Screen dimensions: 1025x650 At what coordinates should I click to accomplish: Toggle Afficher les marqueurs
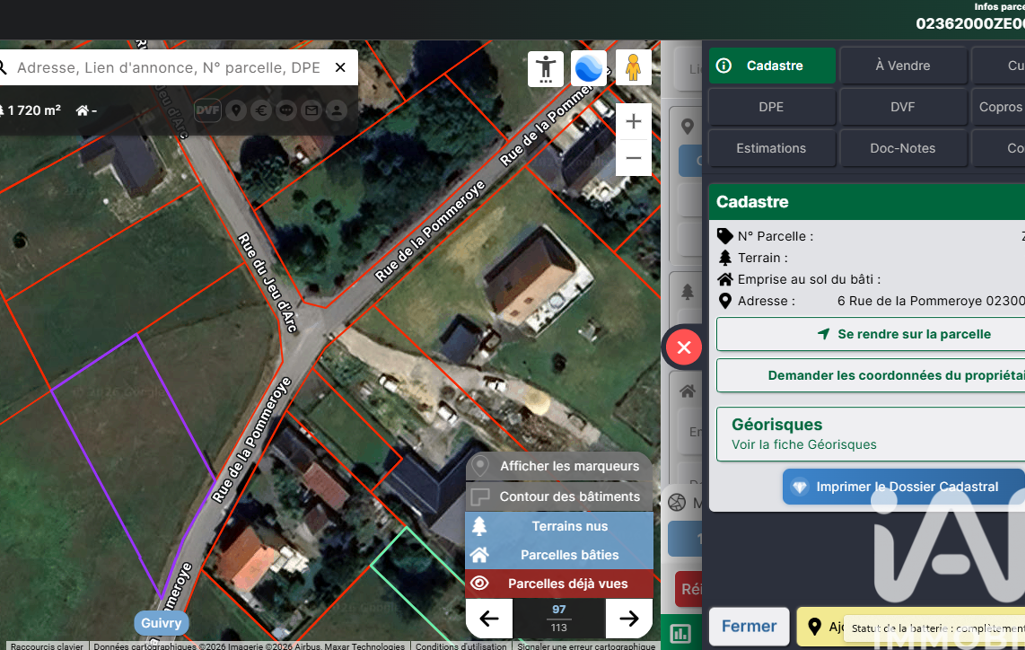(x=558, y=466)
